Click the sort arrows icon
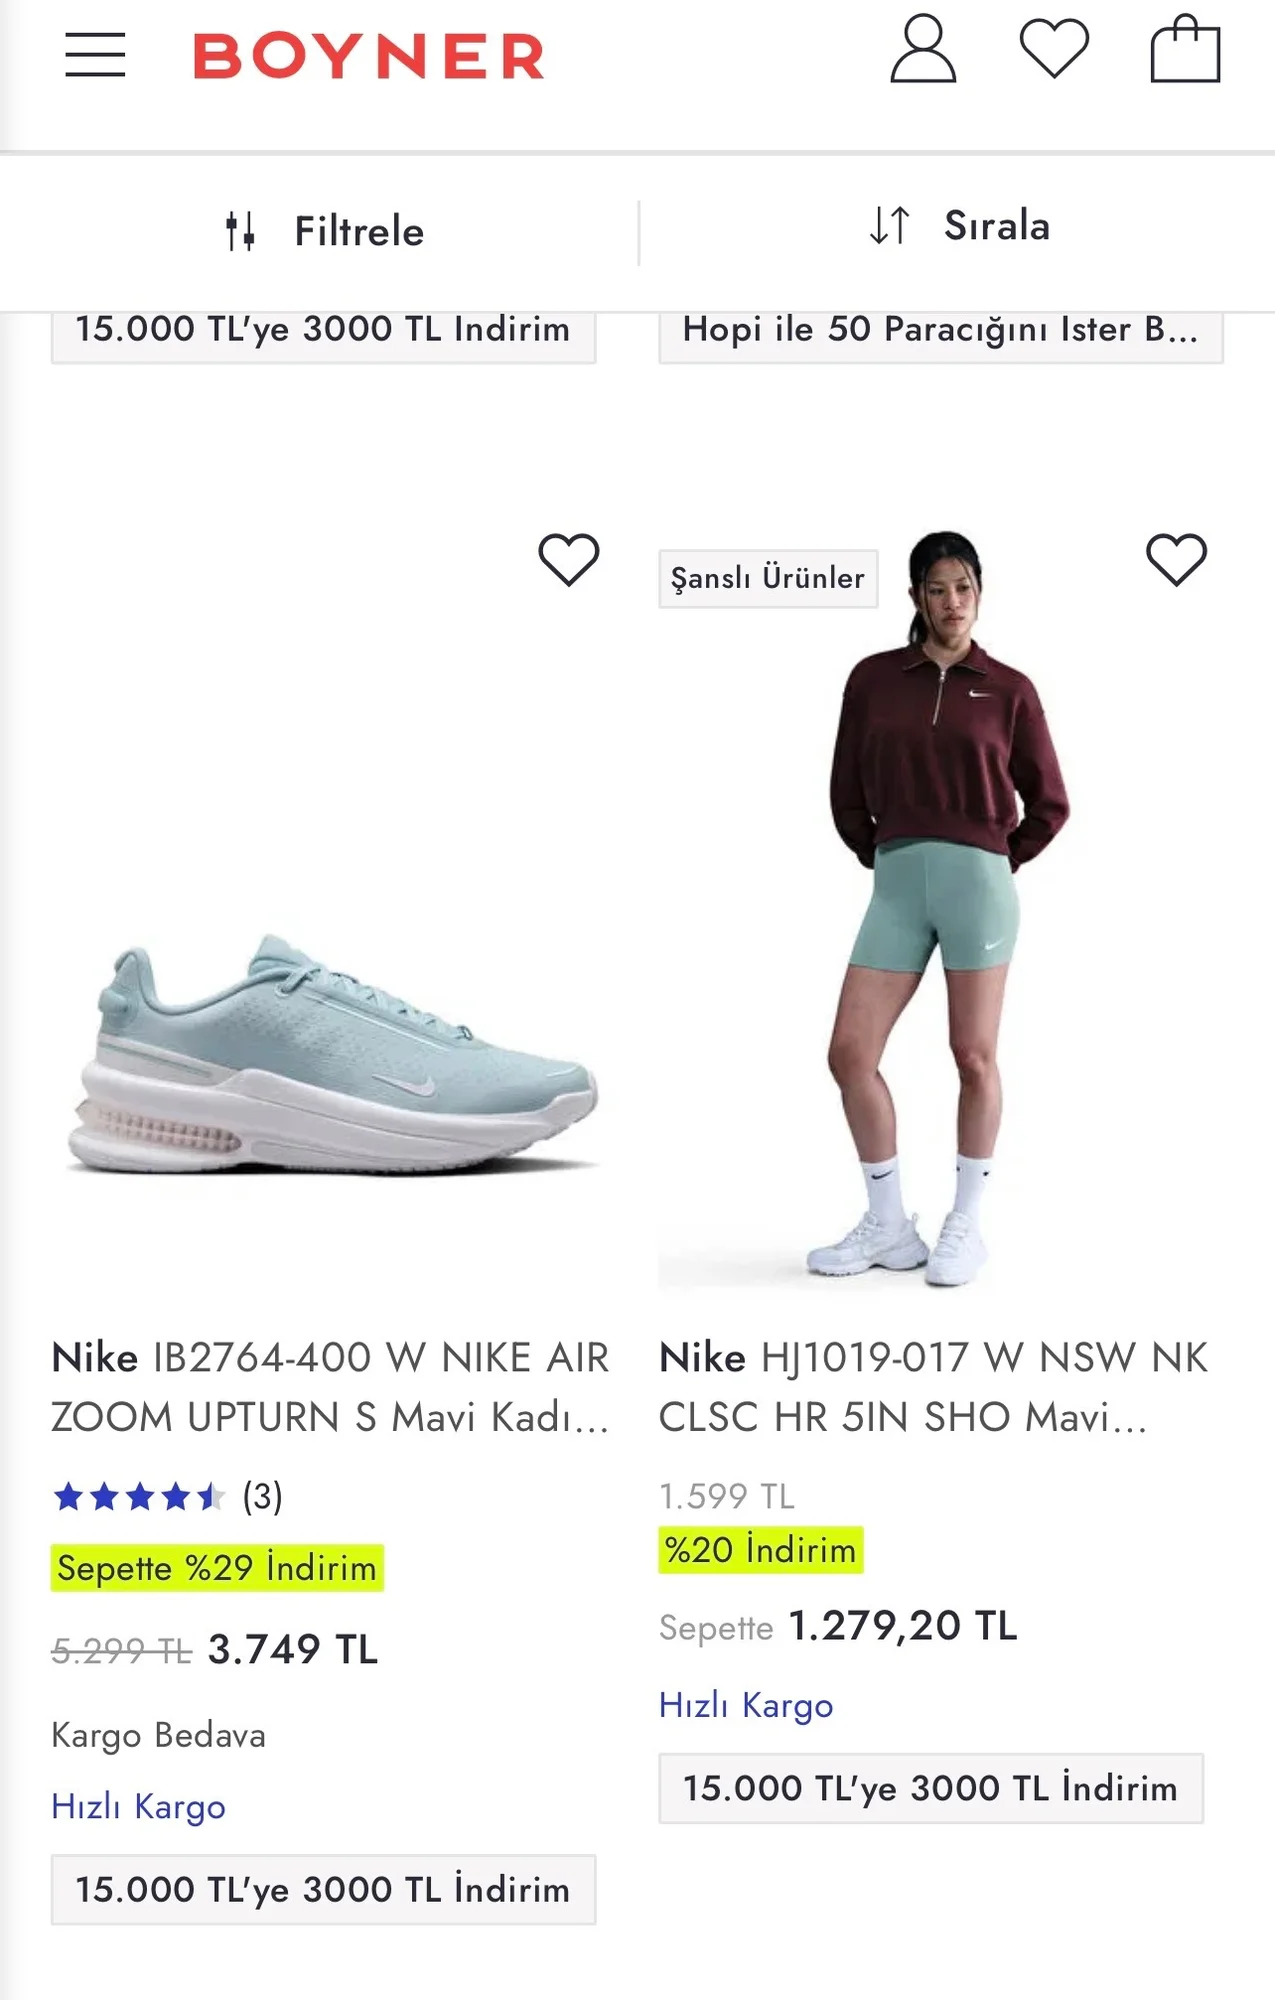Viewport: 1275px width, 2000px height. click(x=889, y=226)
